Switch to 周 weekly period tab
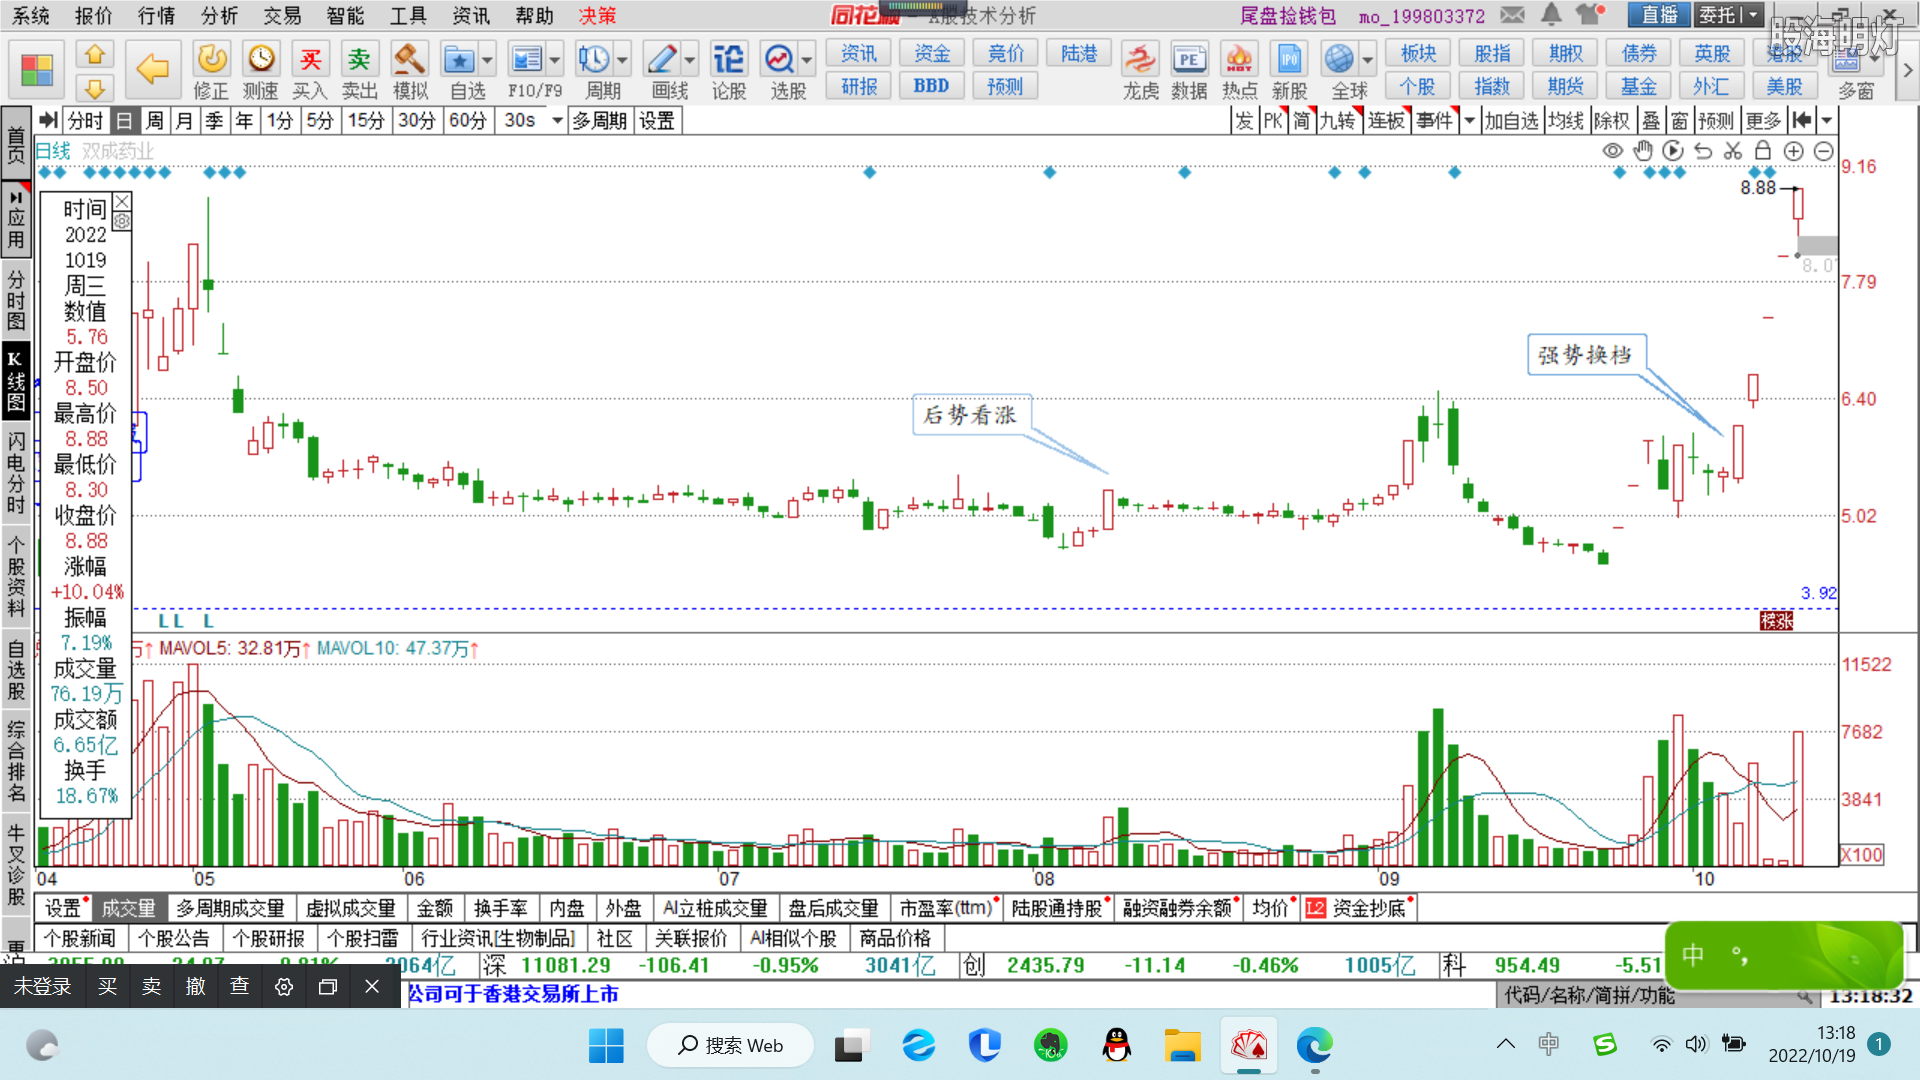This screenshot has width=1920, height=1080. click(154, 121)
